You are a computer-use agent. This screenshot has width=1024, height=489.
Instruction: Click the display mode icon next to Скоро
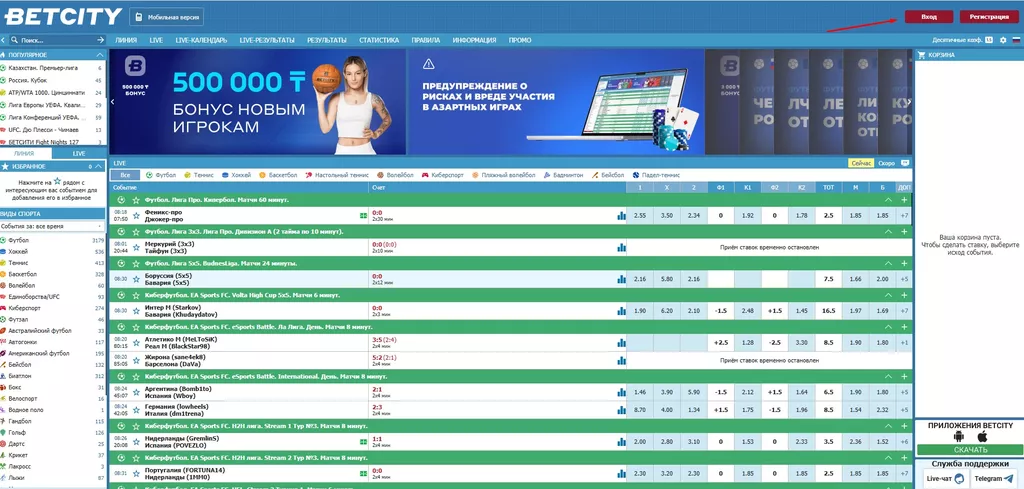pos(904,163)
